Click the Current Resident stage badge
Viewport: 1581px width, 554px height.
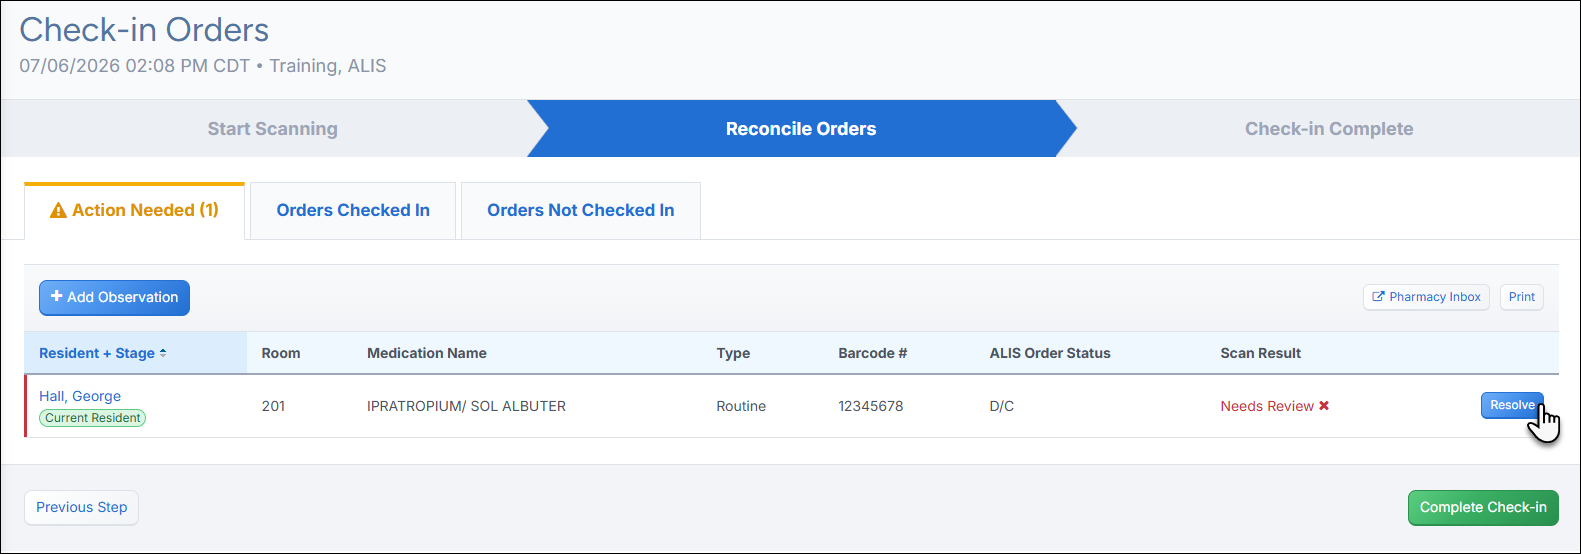93,418
